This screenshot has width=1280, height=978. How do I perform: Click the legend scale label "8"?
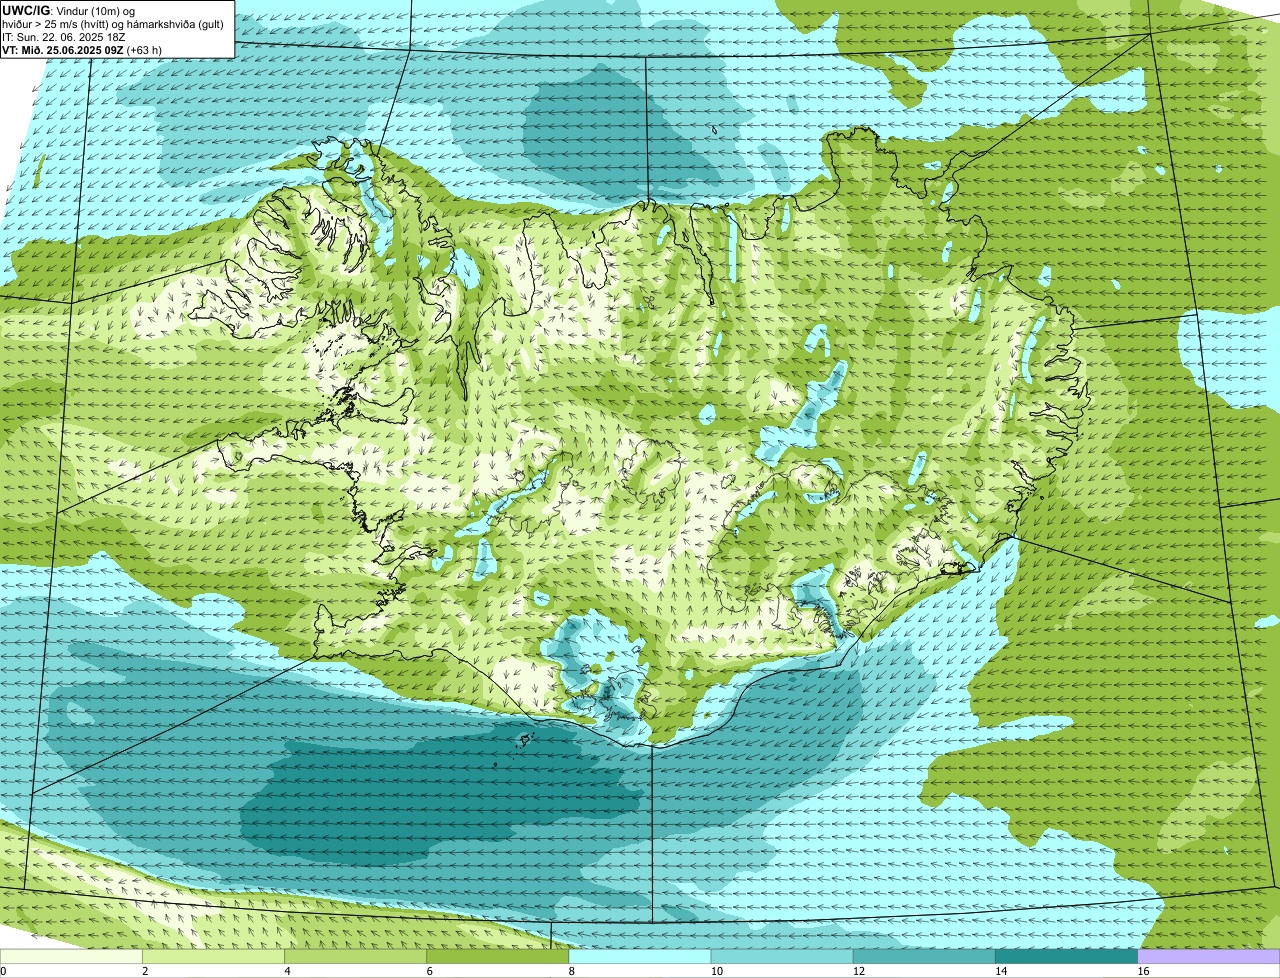[570, 971]
